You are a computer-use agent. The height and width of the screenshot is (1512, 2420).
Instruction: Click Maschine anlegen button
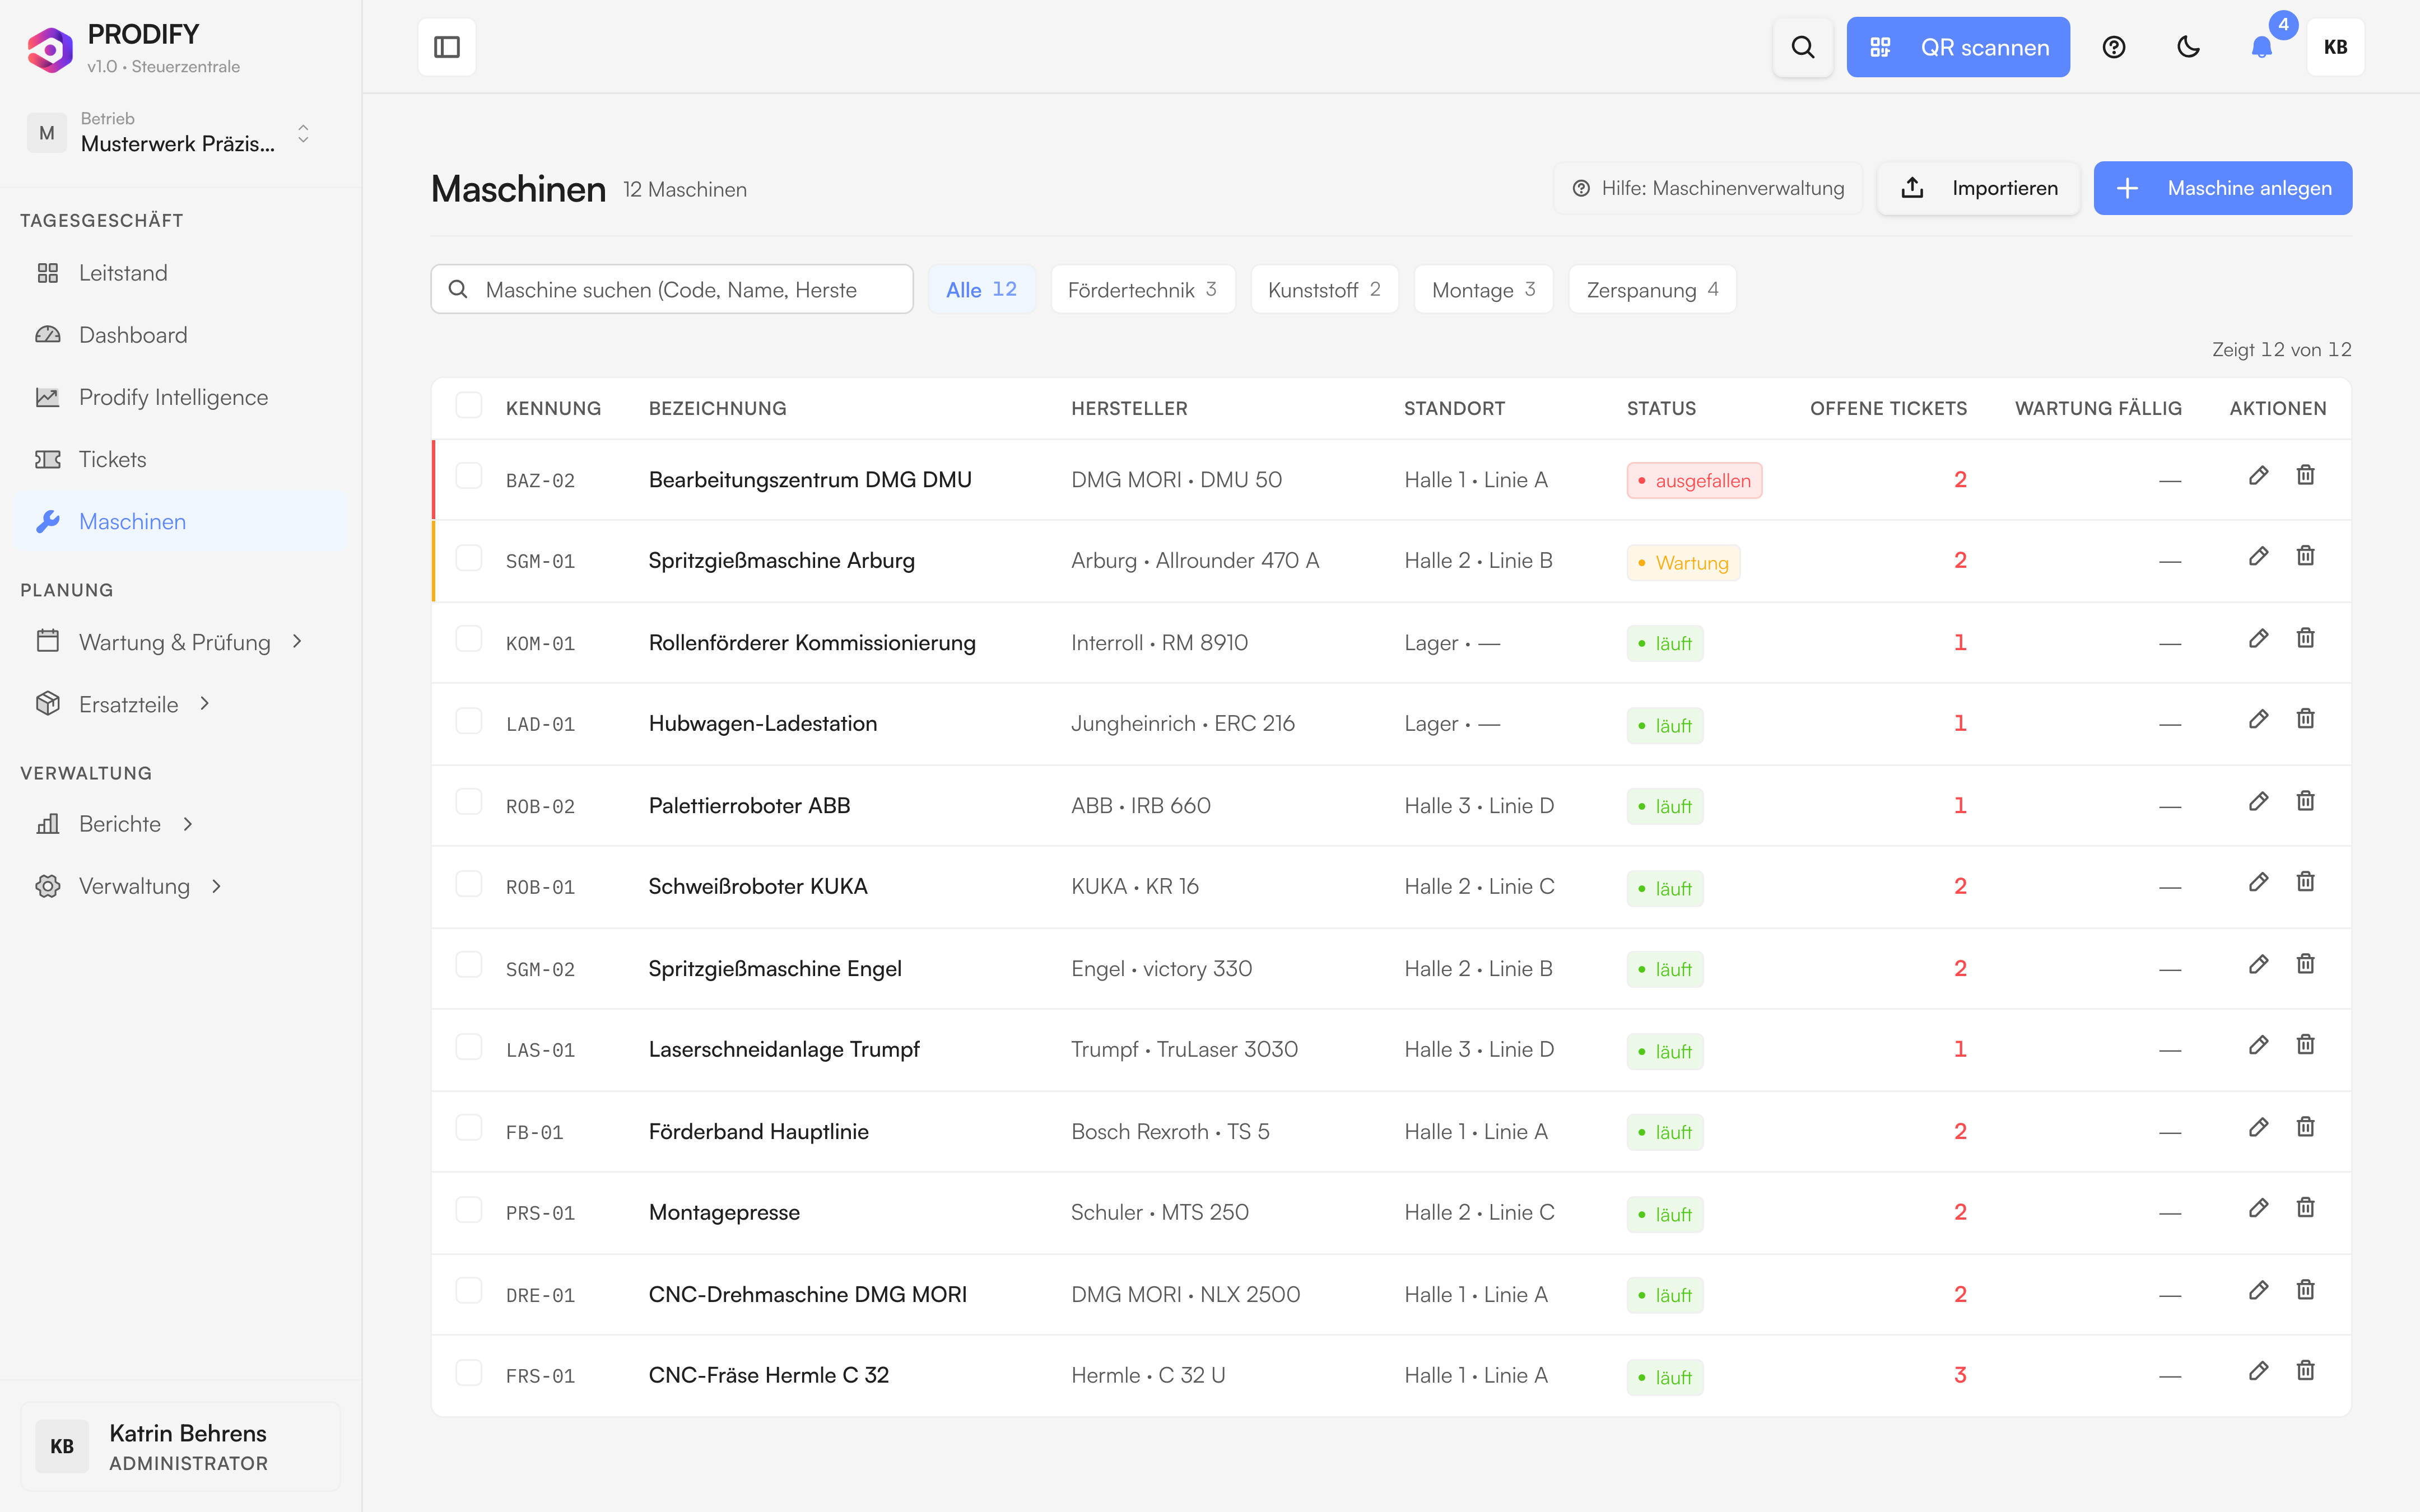tap(2222, 188)
